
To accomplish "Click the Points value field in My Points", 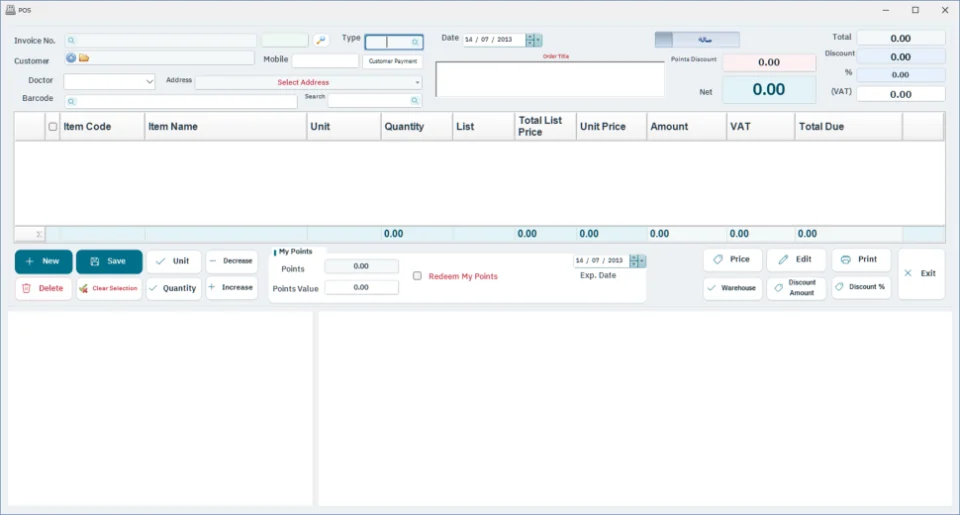I will [361, 266].
